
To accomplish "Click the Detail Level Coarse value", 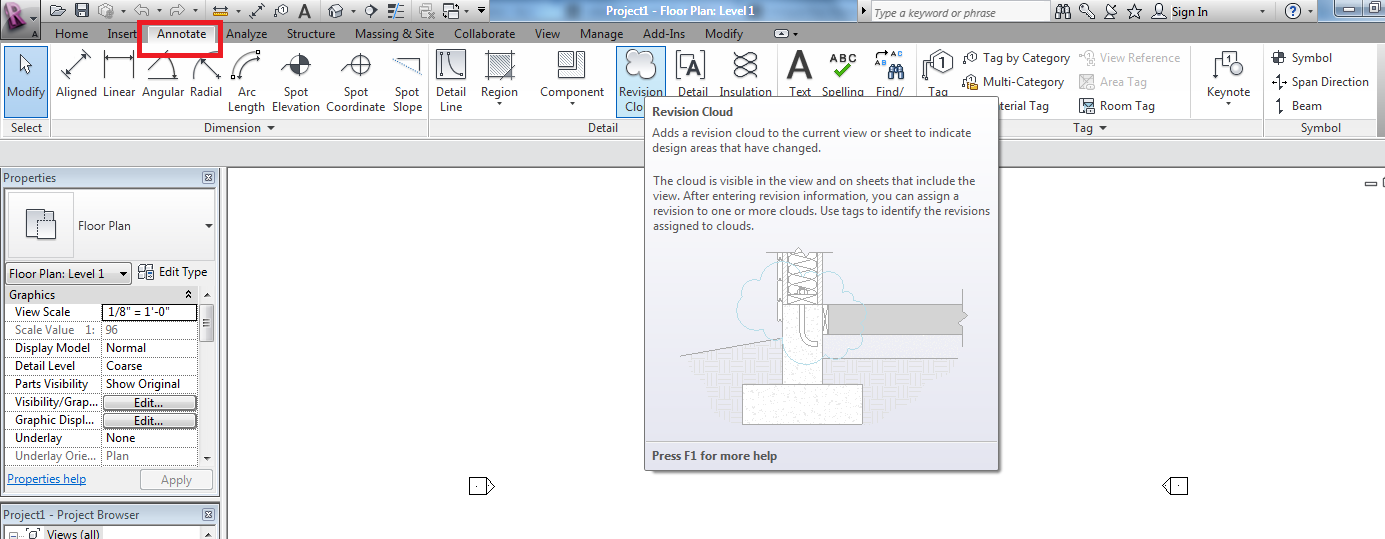I will (149, 366).
